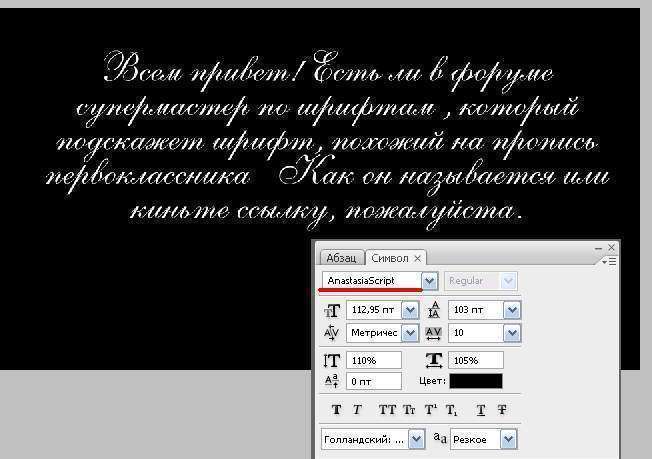The height and width of the screenshot is (459, 652).
Task: Click the tracking icon beside value 10
Action: point(436,332)
